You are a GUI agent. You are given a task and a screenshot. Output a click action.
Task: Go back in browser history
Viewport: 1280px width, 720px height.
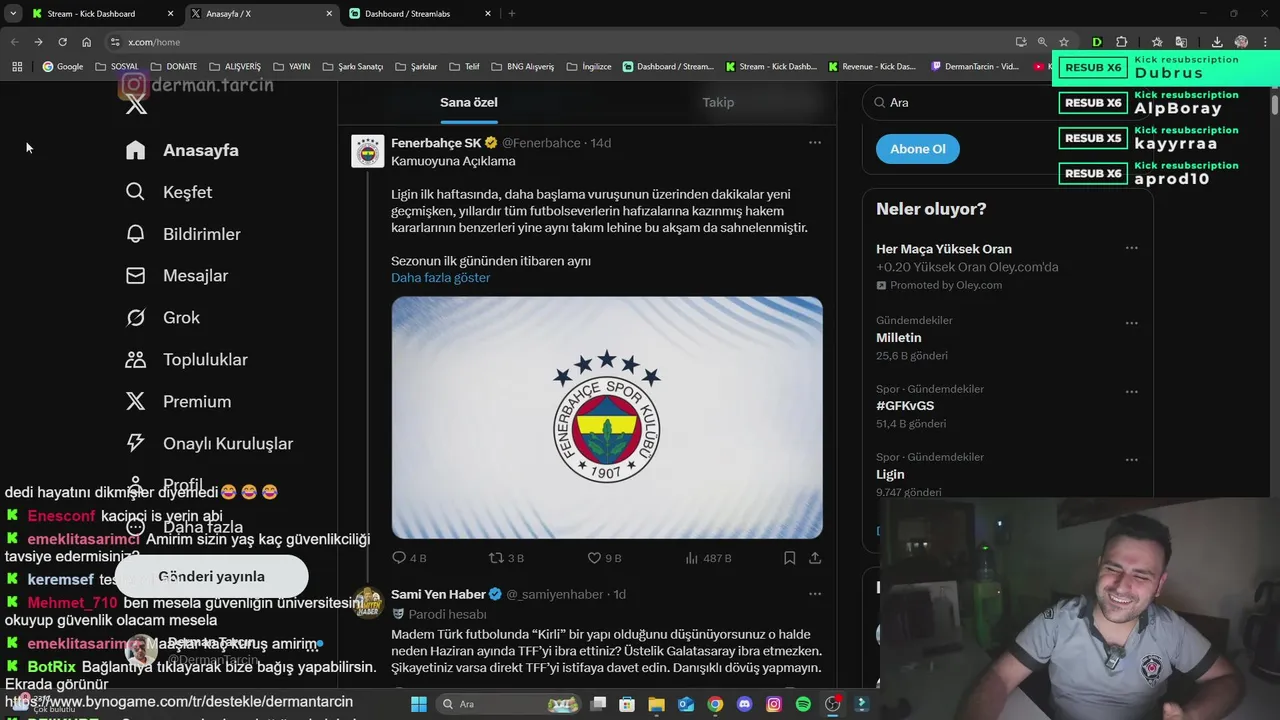click(14, 42)
